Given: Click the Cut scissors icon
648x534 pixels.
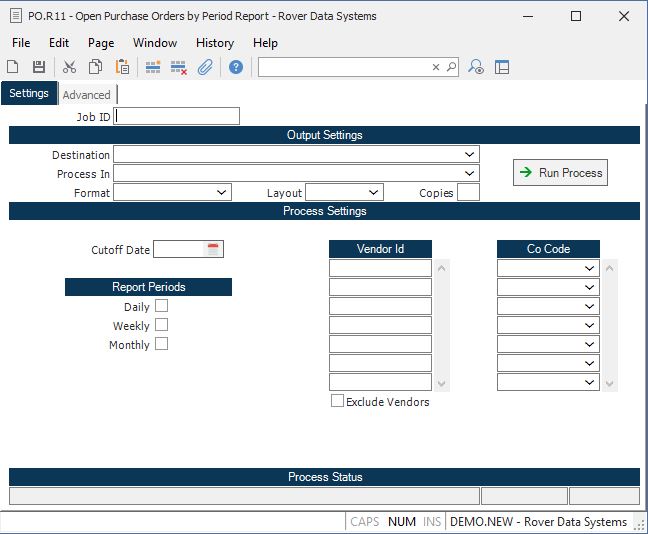Looking at the screenshot, I should 69,67.
